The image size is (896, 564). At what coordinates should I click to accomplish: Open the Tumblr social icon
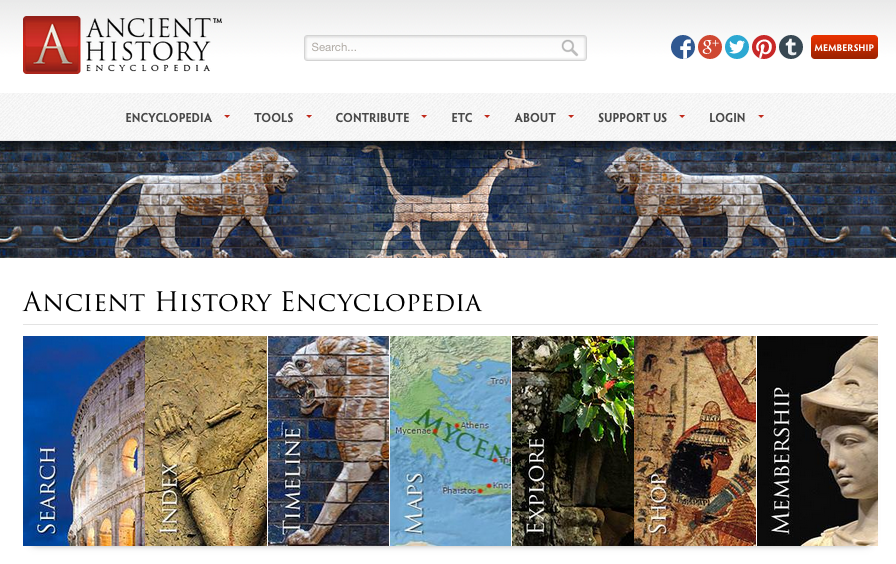pos(791,47)
